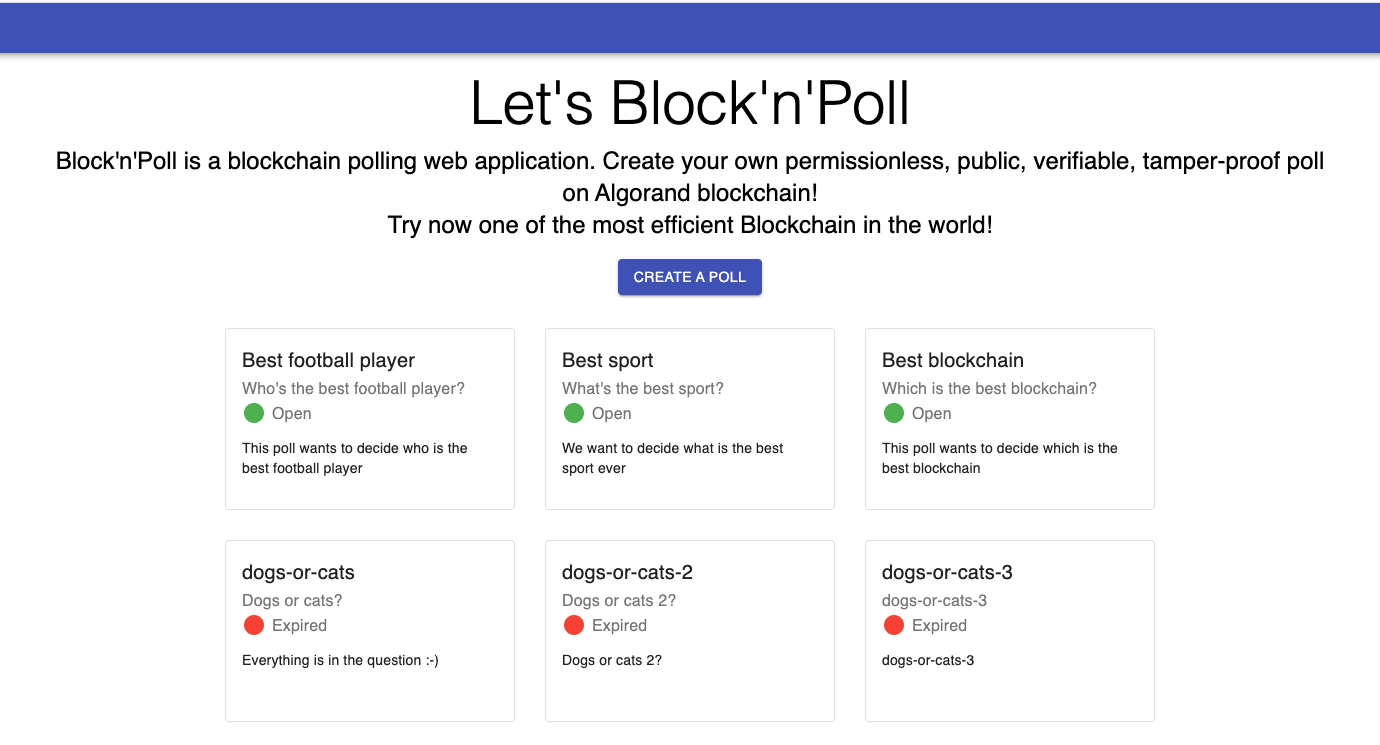Click the red Expired dot on dogs-or-cats poll
The width and height of the screenshot is (1380, 745).
[254, 625]
